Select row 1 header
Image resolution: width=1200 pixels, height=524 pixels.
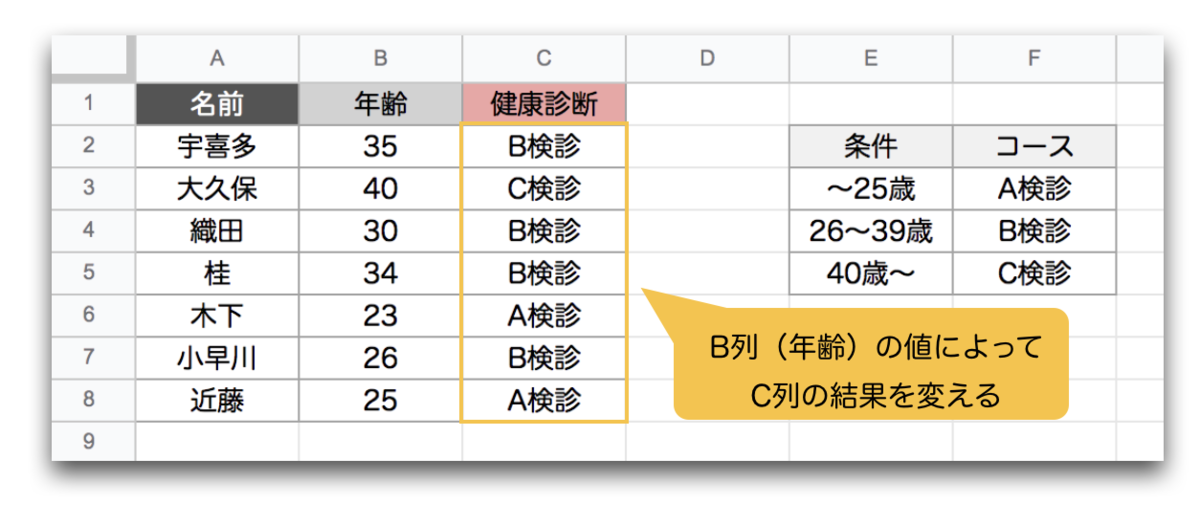pos(93,103)
